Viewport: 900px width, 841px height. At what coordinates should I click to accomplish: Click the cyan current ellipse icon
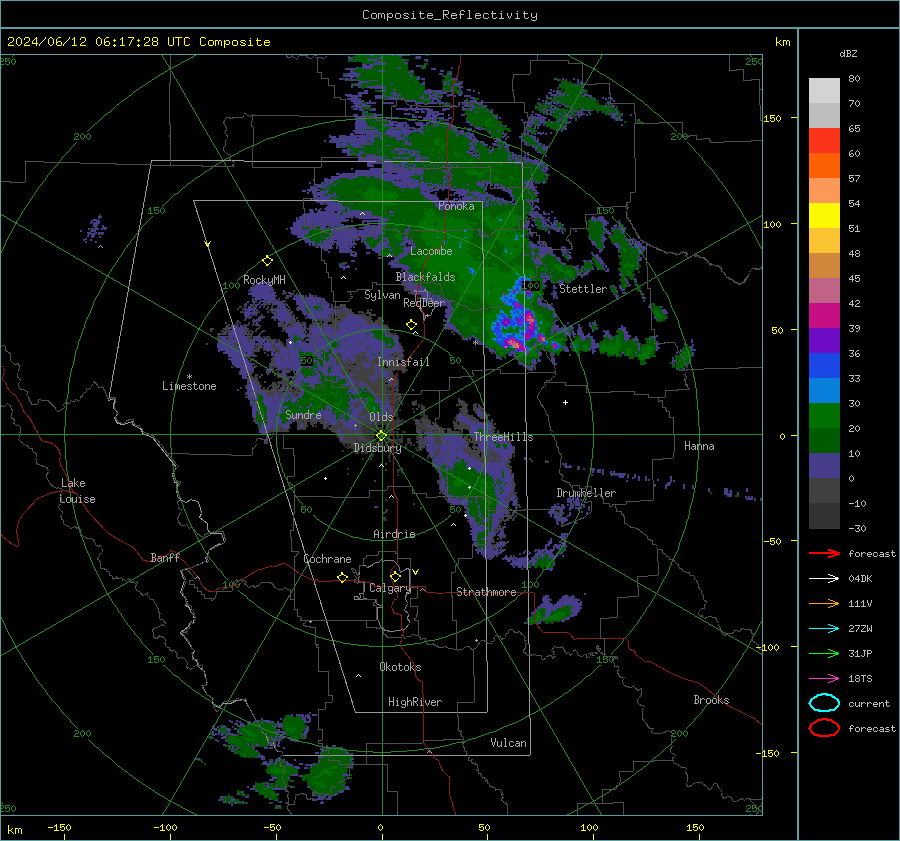824,703
